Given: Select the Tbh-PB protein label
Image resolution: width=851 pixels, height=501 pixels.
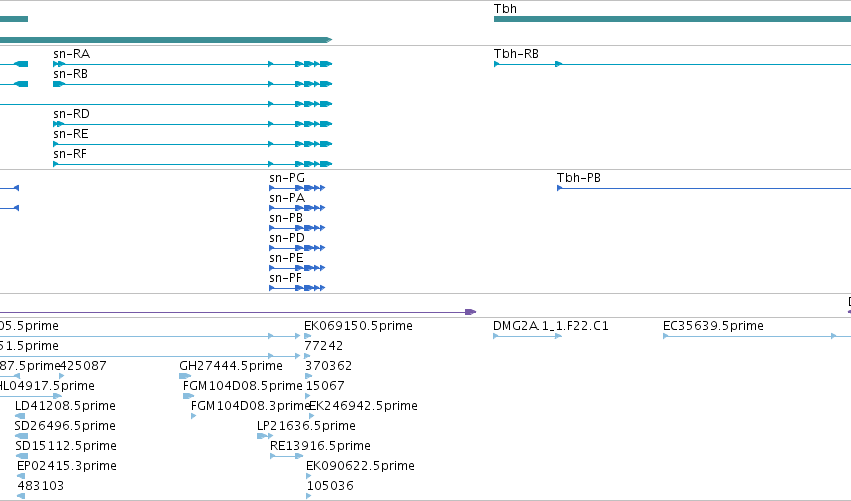Looking at the screenshot, I should point(579,178).
